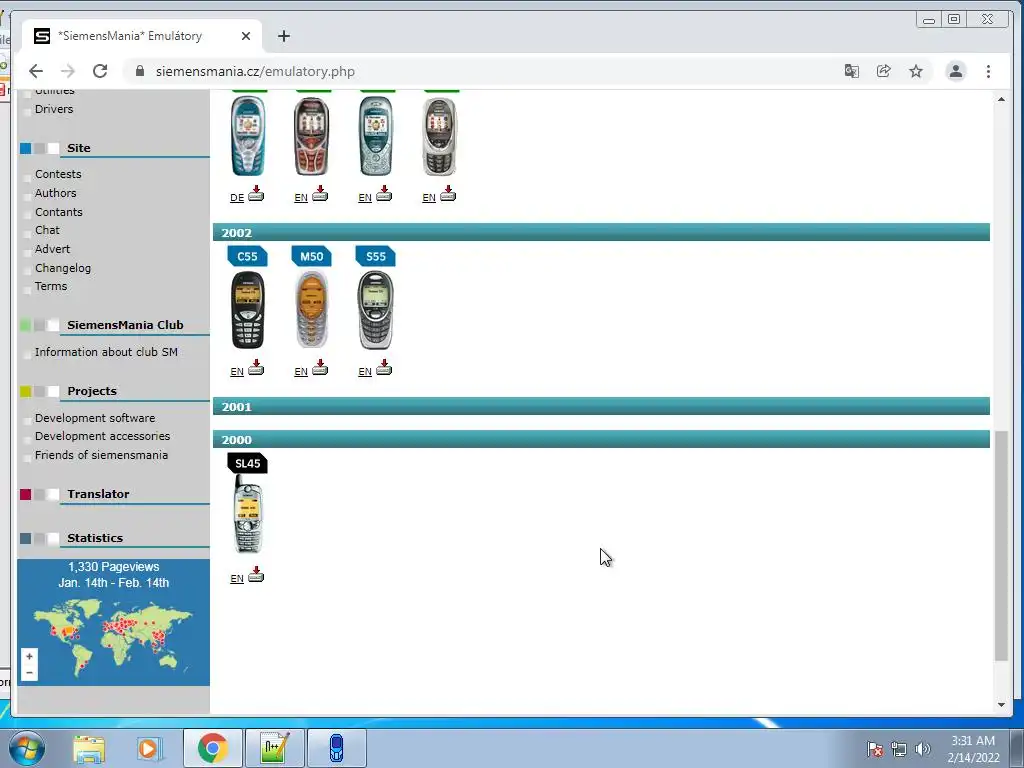Screen dimensions: 1024x768
Task: Open the Chrome profile menu
Action: (956, 71)
